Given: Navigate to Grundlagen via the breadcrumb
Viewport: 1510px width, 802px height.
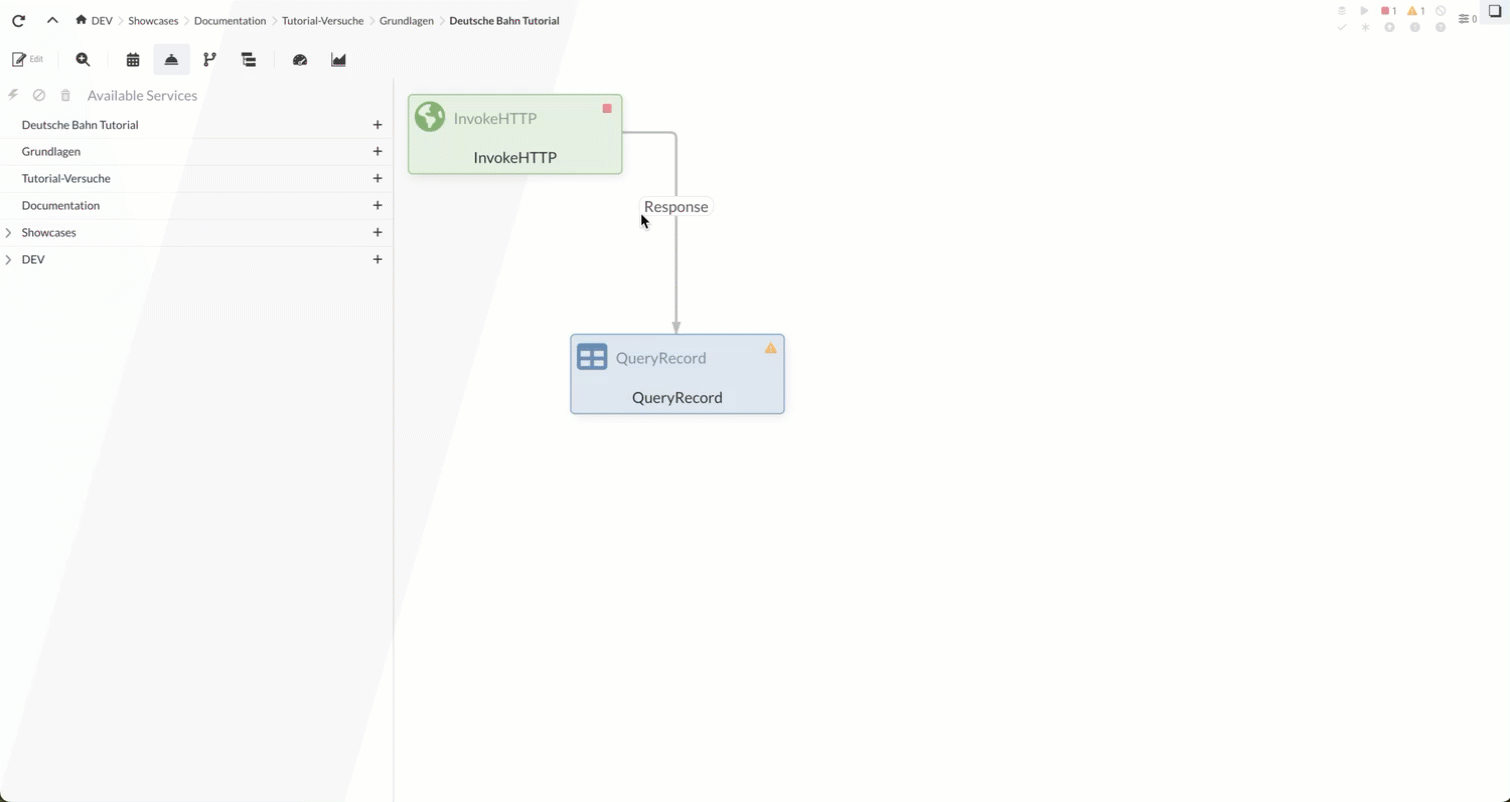Looking at the screenshot, I should click(406, 20).
